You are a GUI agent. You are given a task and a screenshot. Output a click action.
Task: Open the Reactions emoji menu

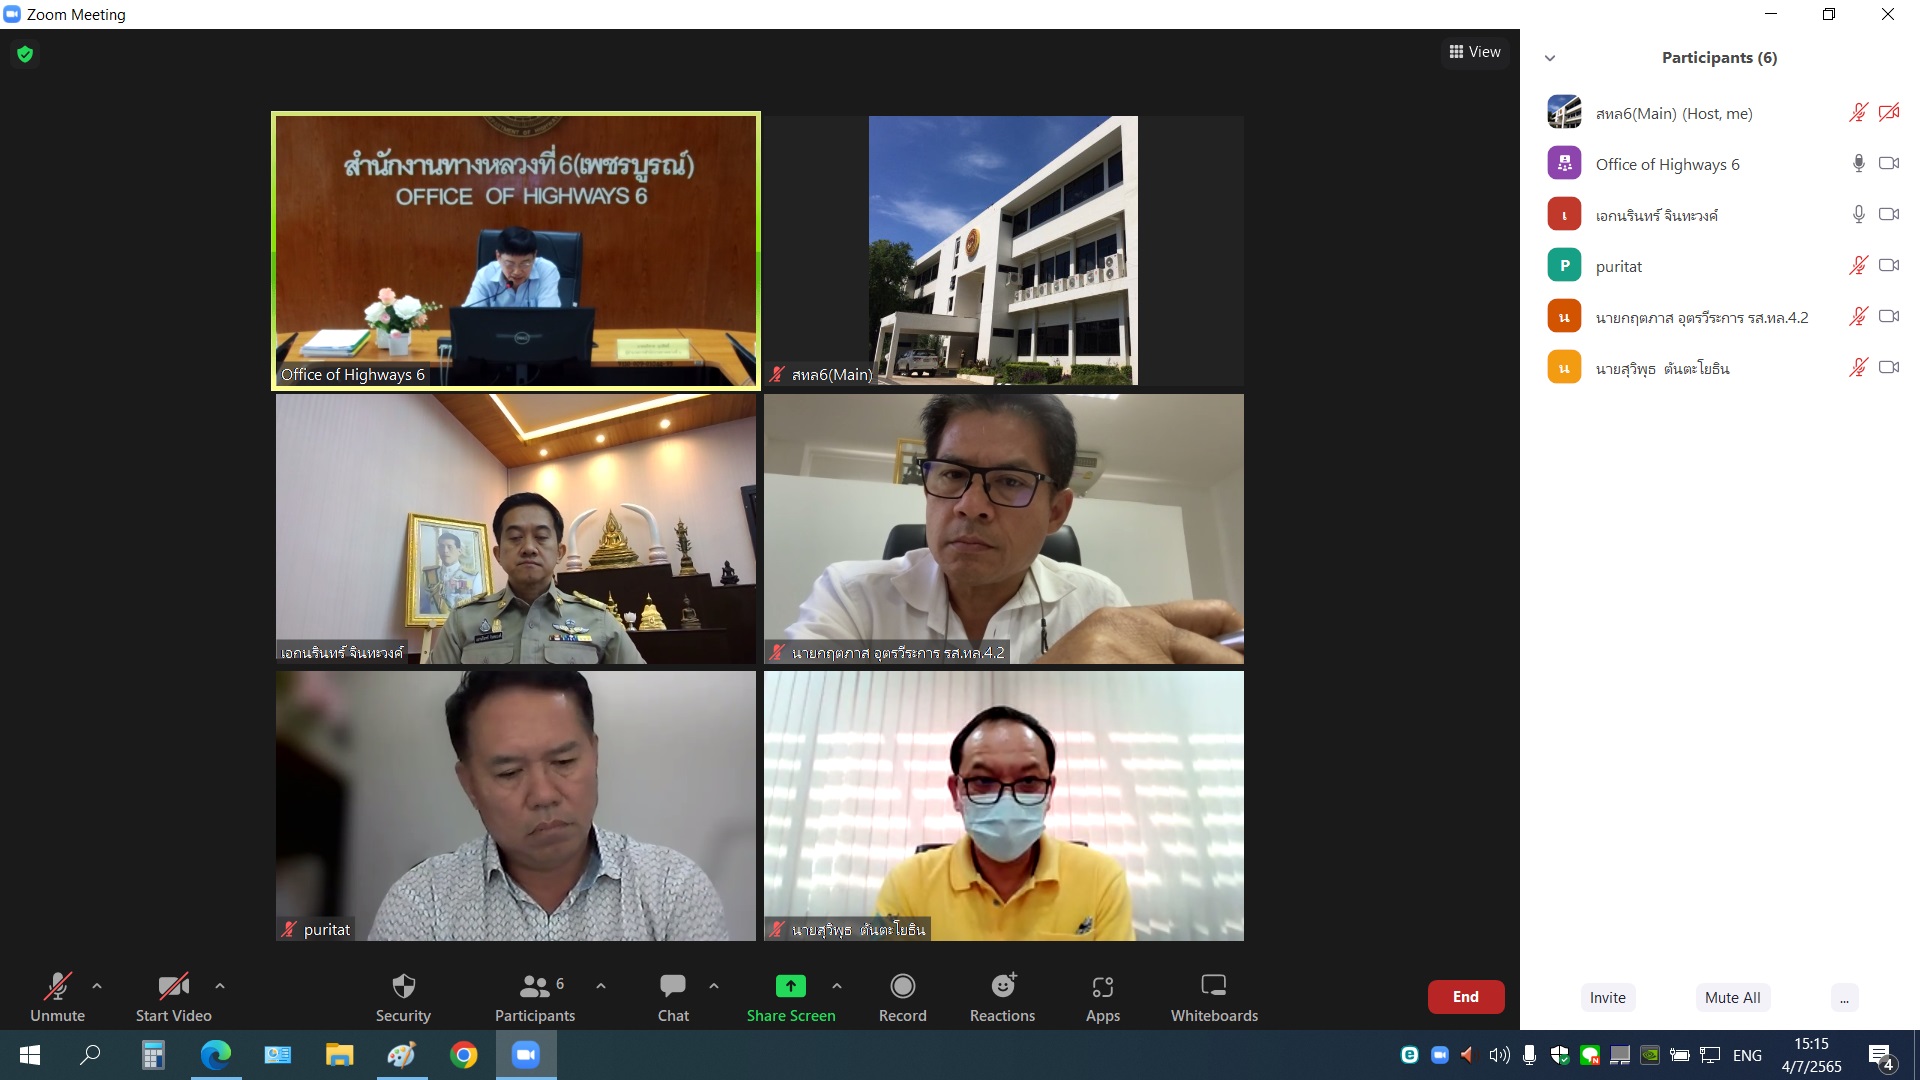tap(1002, 997)
